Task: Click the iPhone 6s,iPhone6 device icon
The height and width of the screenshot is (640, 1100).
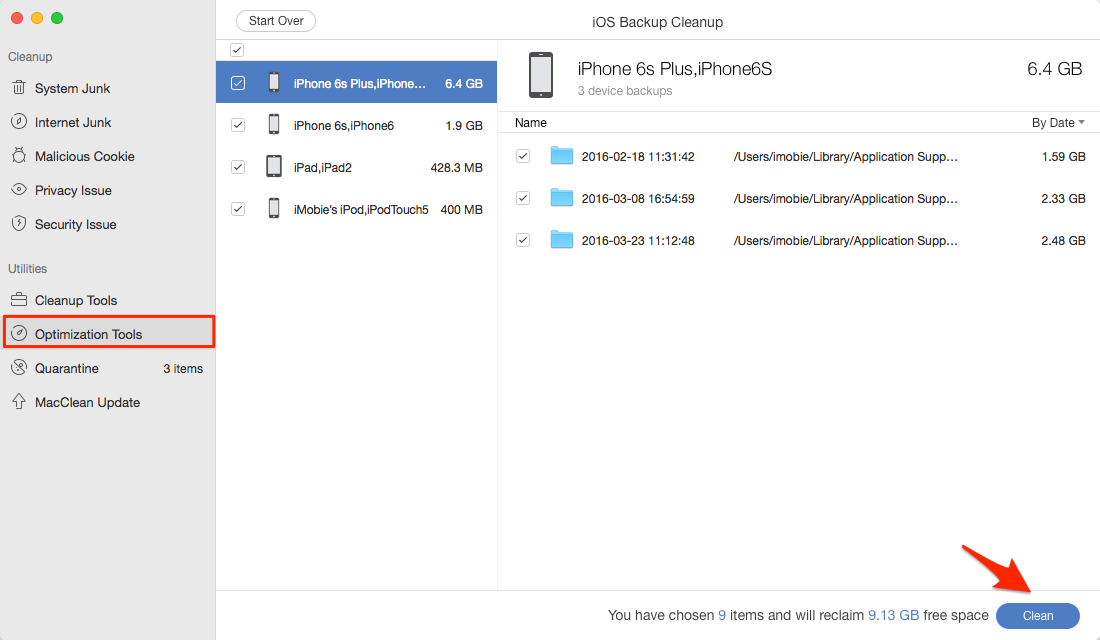Action: coord(274,125)
